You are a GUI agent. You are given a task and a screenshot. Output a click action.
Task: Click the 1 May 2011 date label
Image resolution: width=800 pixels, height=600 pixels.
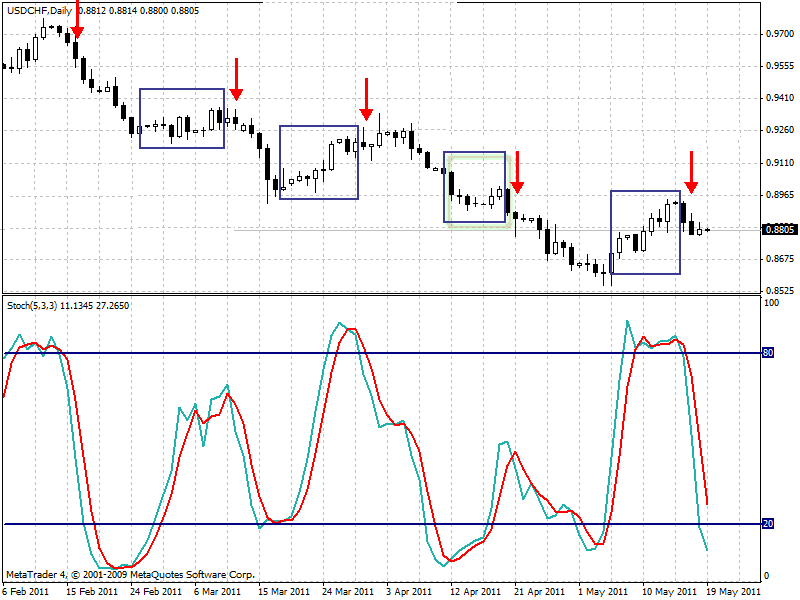click(604, 592)
